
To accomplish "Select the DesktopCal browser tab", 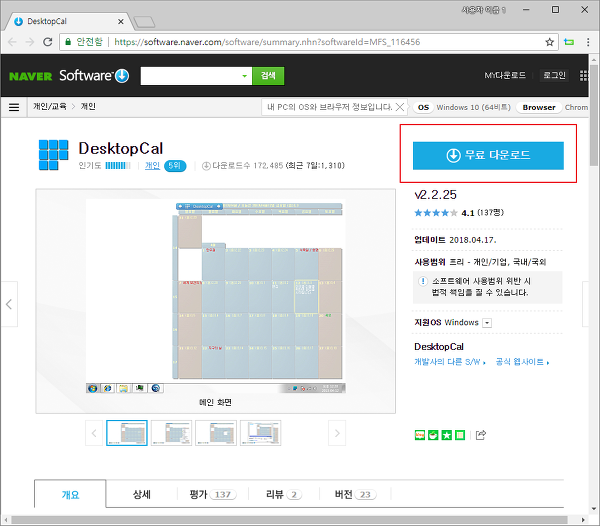I will click(67, 21).
